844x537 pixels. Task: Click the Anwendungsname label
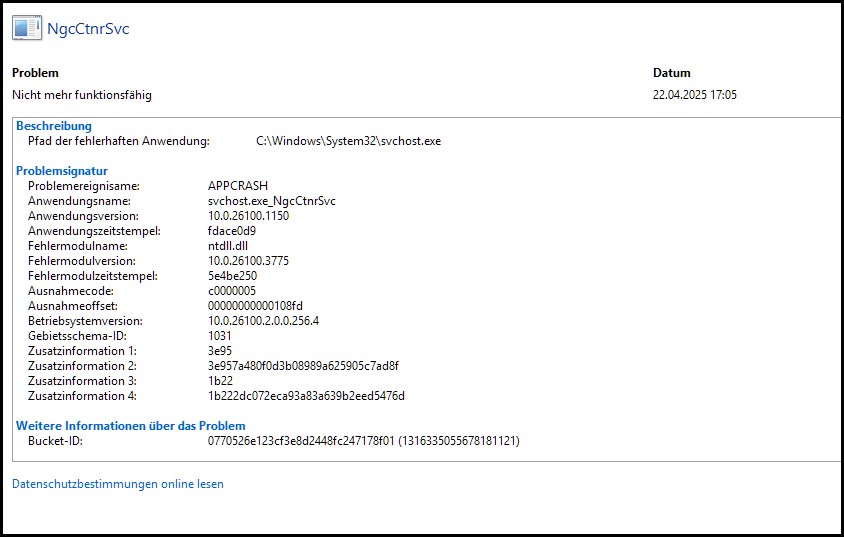pos(79,201)
